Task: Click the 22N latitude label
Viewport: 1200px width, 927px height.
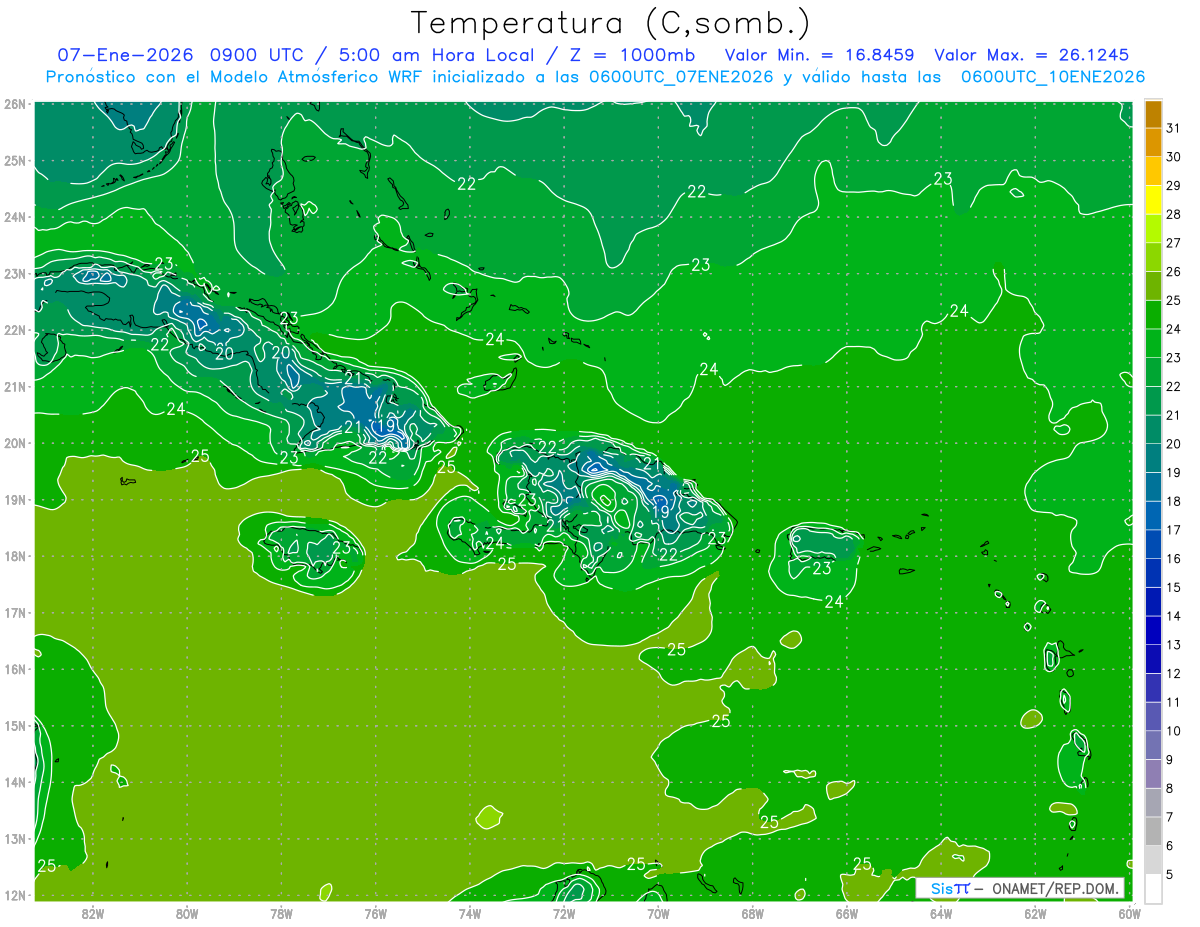Action: pyautogui.click(x=14, y=330)
